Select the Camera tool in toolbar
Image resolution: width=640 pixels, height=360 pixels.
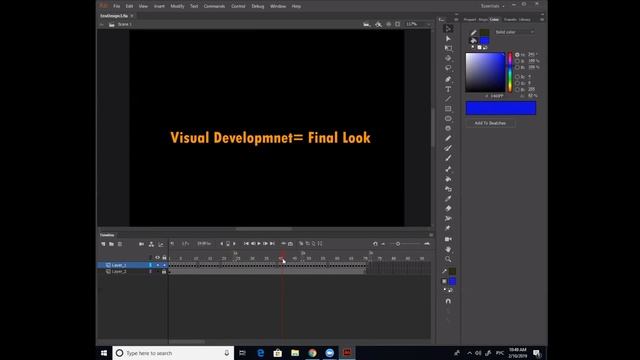click(x=448, y=239)
